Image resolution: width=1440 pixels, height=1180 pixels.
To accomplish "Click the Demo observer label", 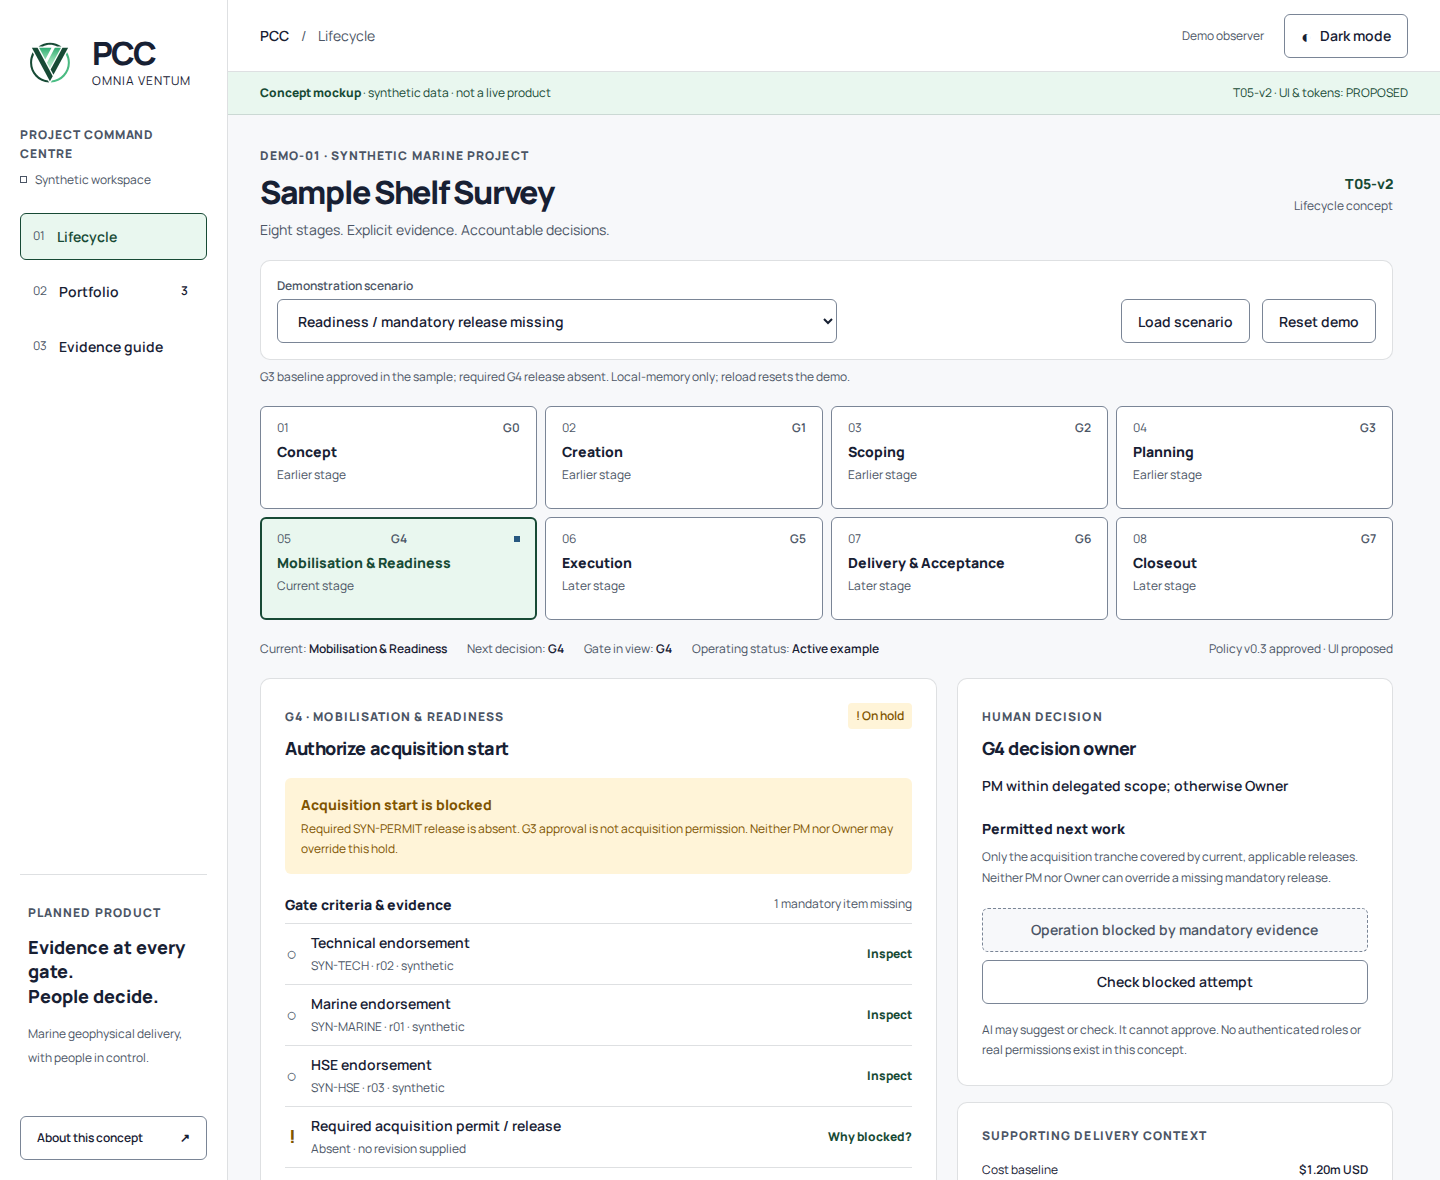I will point(1222,36).
